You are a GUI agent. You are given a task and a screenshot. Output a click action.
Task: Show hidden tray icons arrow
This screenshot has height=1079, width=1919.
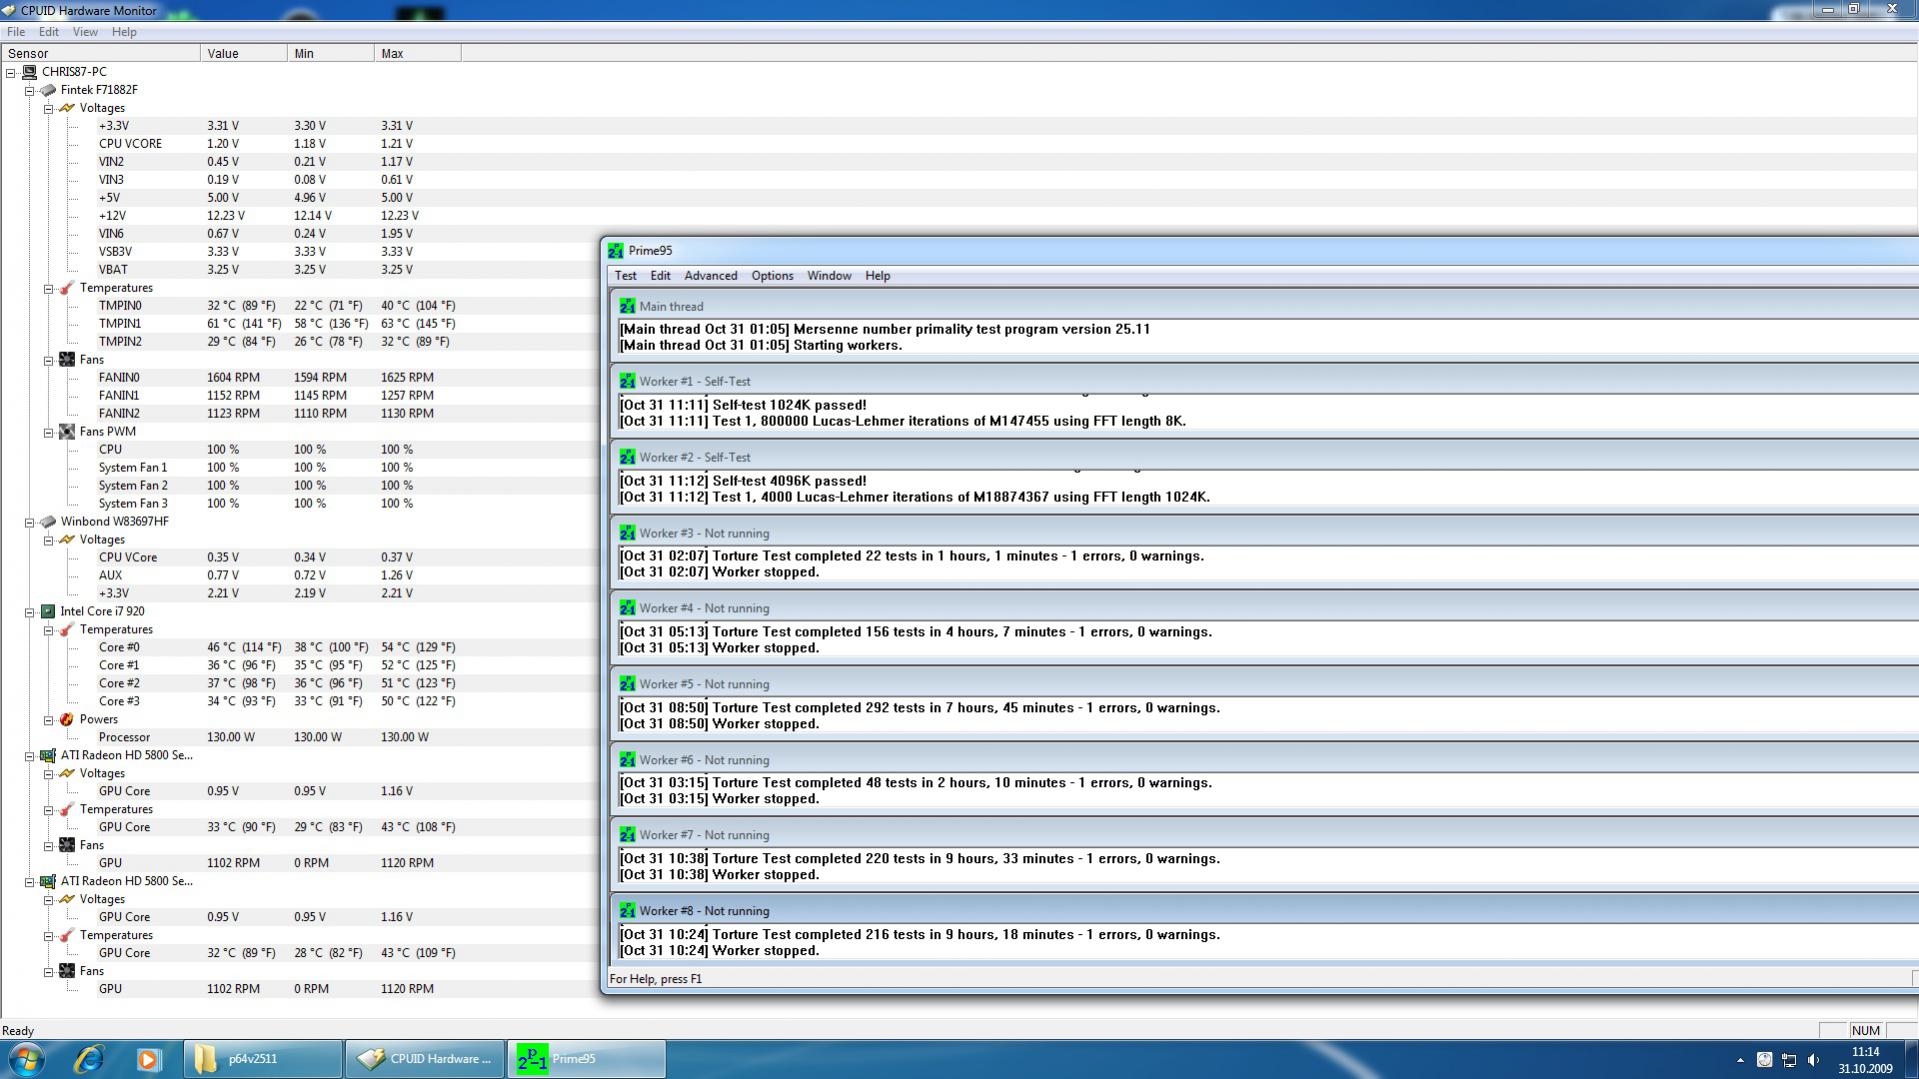(1740, 1060)
